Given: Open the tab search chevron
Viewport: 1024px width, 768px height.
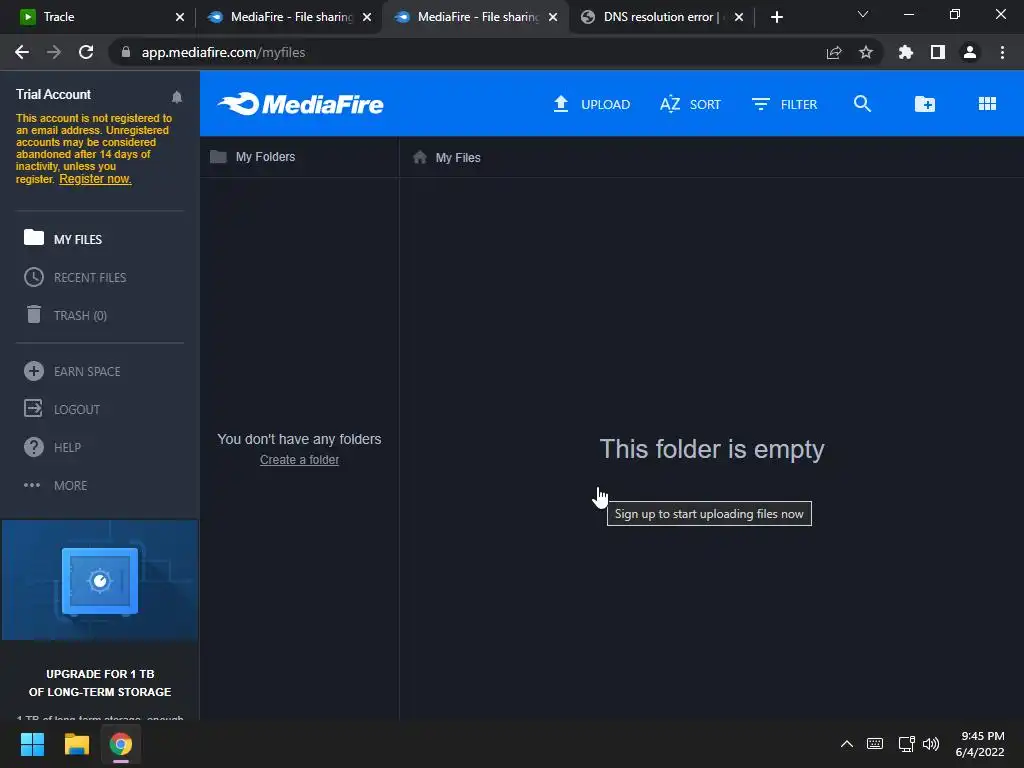Looking at the screenshot, I should click(863, 14).
